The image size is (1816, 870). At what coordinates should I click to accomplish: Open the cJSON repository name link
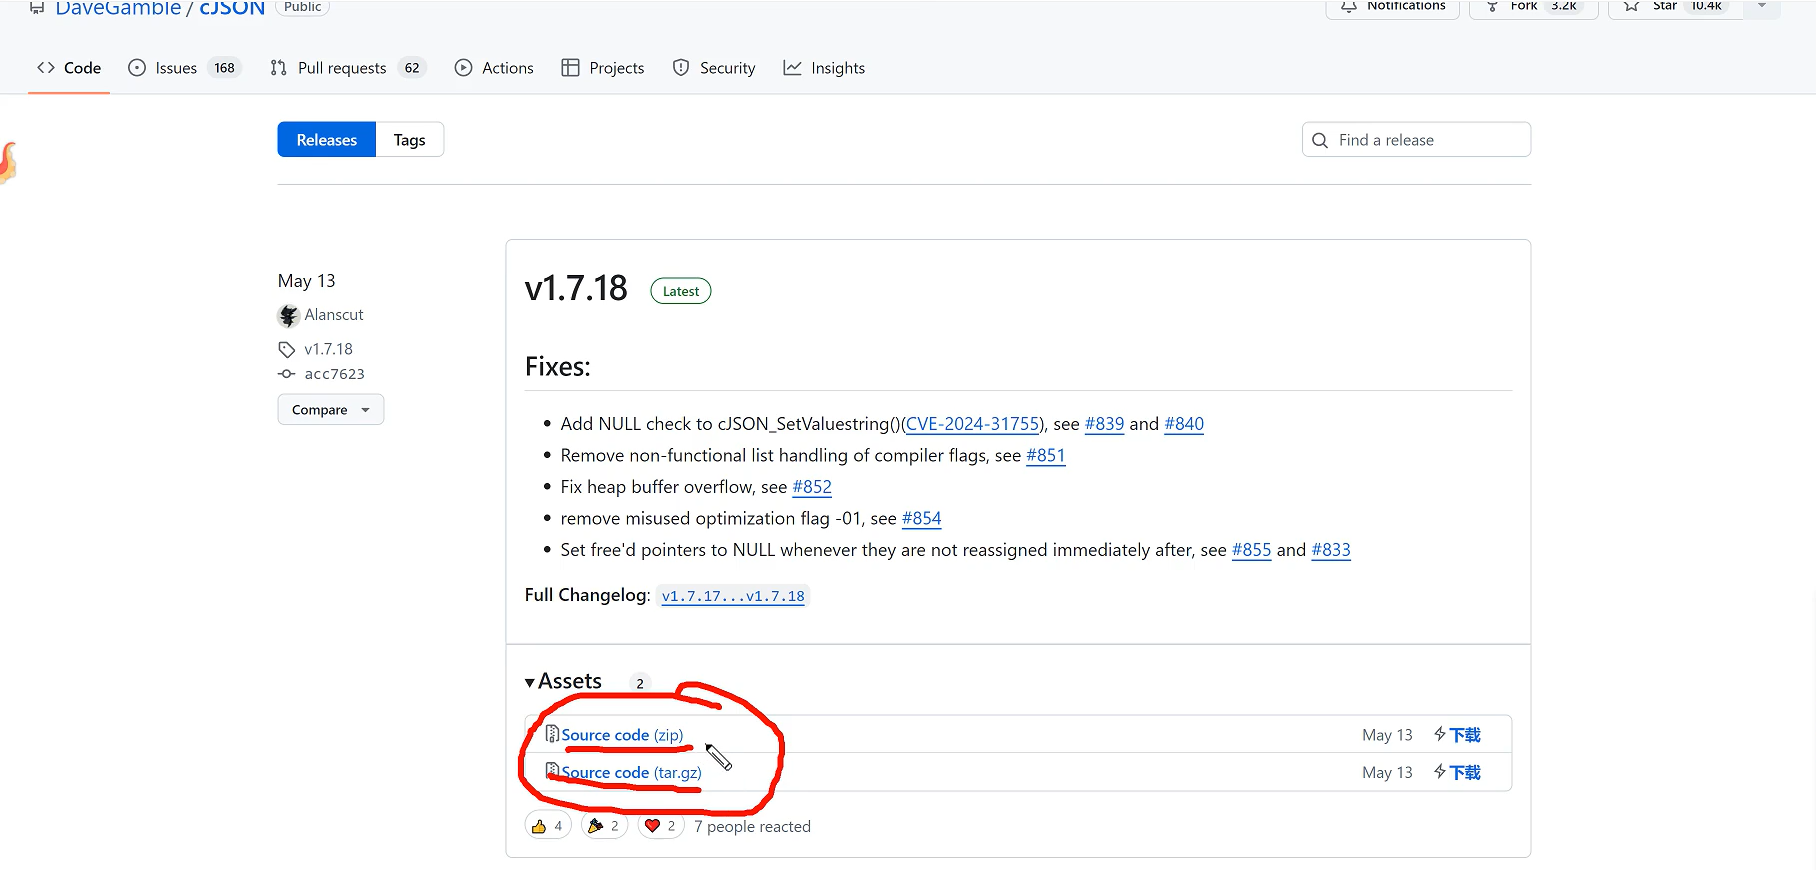point(232,8)
